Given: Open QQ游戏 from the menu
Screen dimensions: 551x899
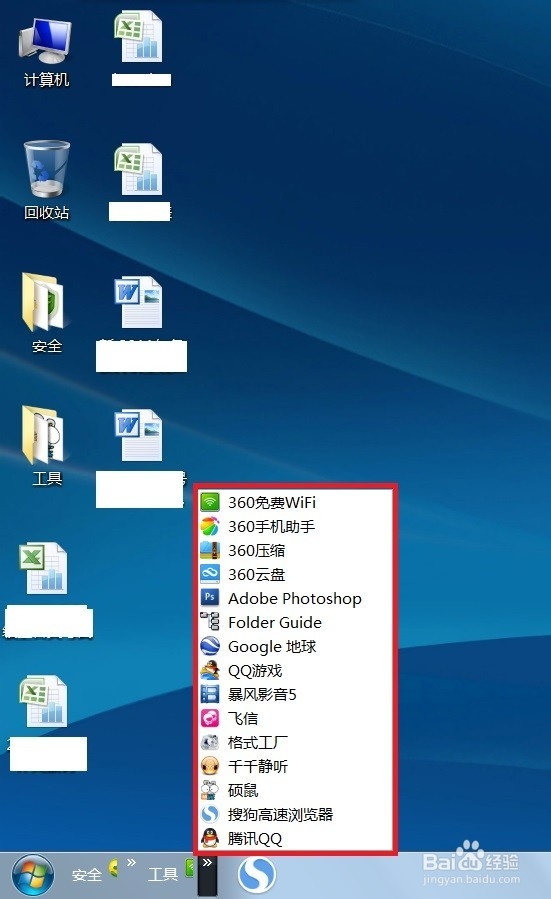Looking at the screenshot, I should click(295, 671).
